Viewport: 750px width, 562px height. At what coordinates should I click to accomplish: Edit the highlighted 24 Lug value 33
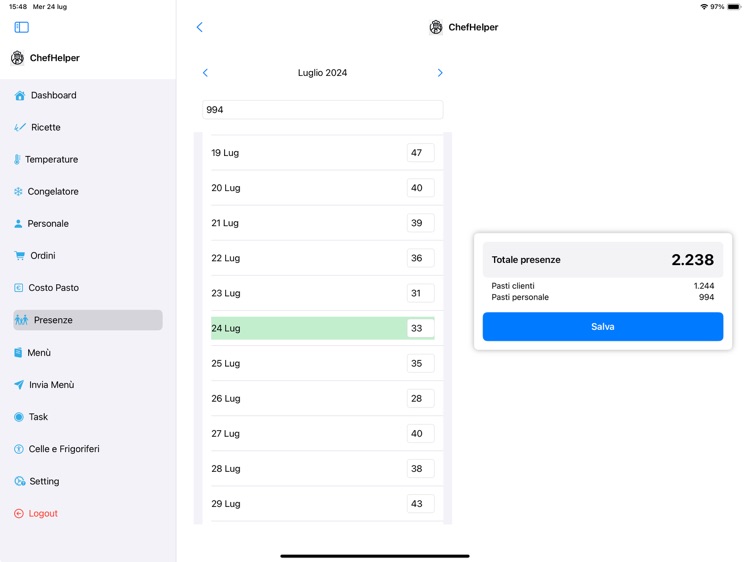tap(420, 328)
